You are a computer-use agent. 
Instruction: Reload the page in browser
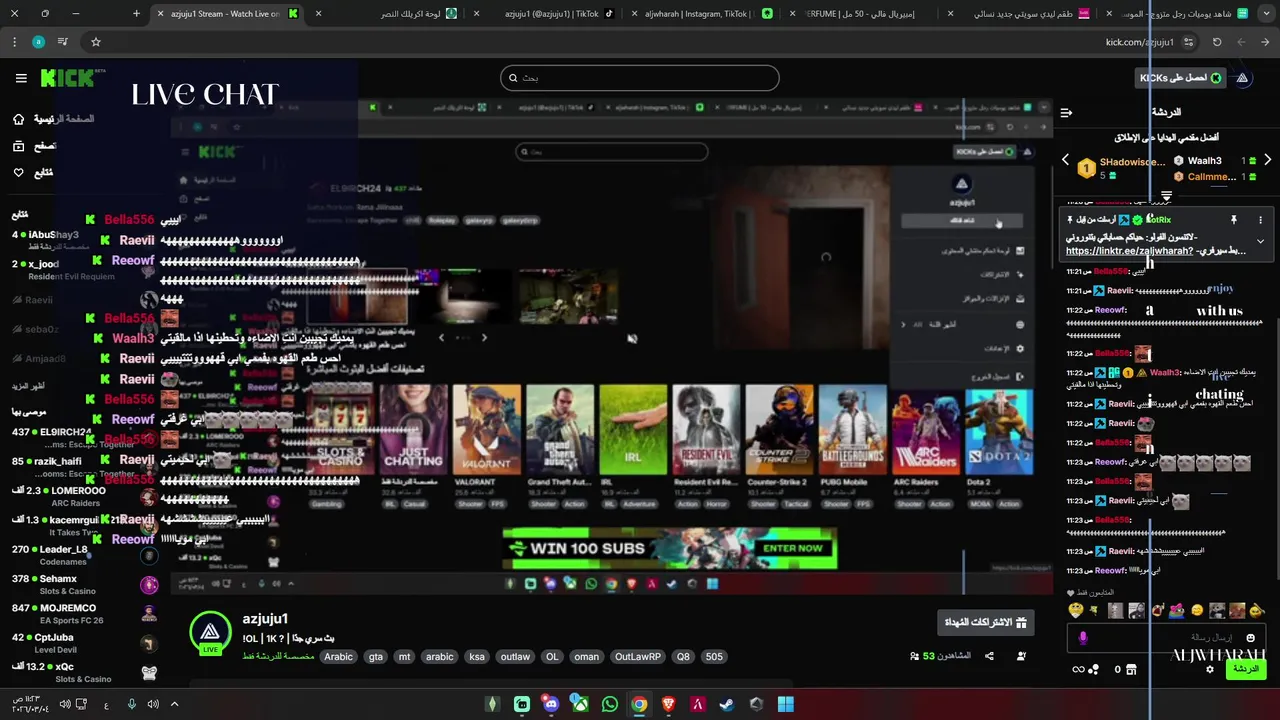[x=1217, y=42]
